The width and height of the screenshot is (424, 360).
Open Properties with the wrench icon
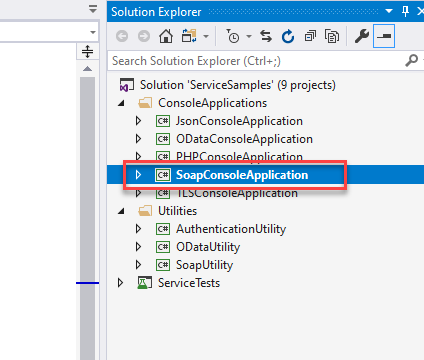(362, 36)
